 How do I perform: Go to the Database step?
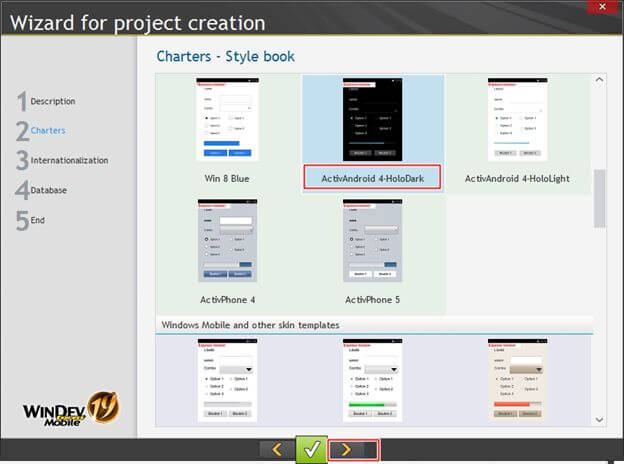click(41, 190)
